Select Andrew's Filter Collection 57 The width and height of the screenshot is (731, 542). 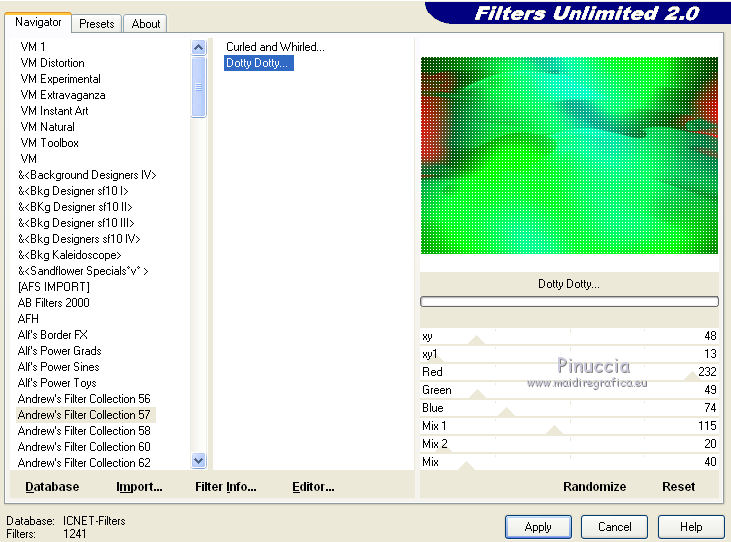click(x=84, y=415)
